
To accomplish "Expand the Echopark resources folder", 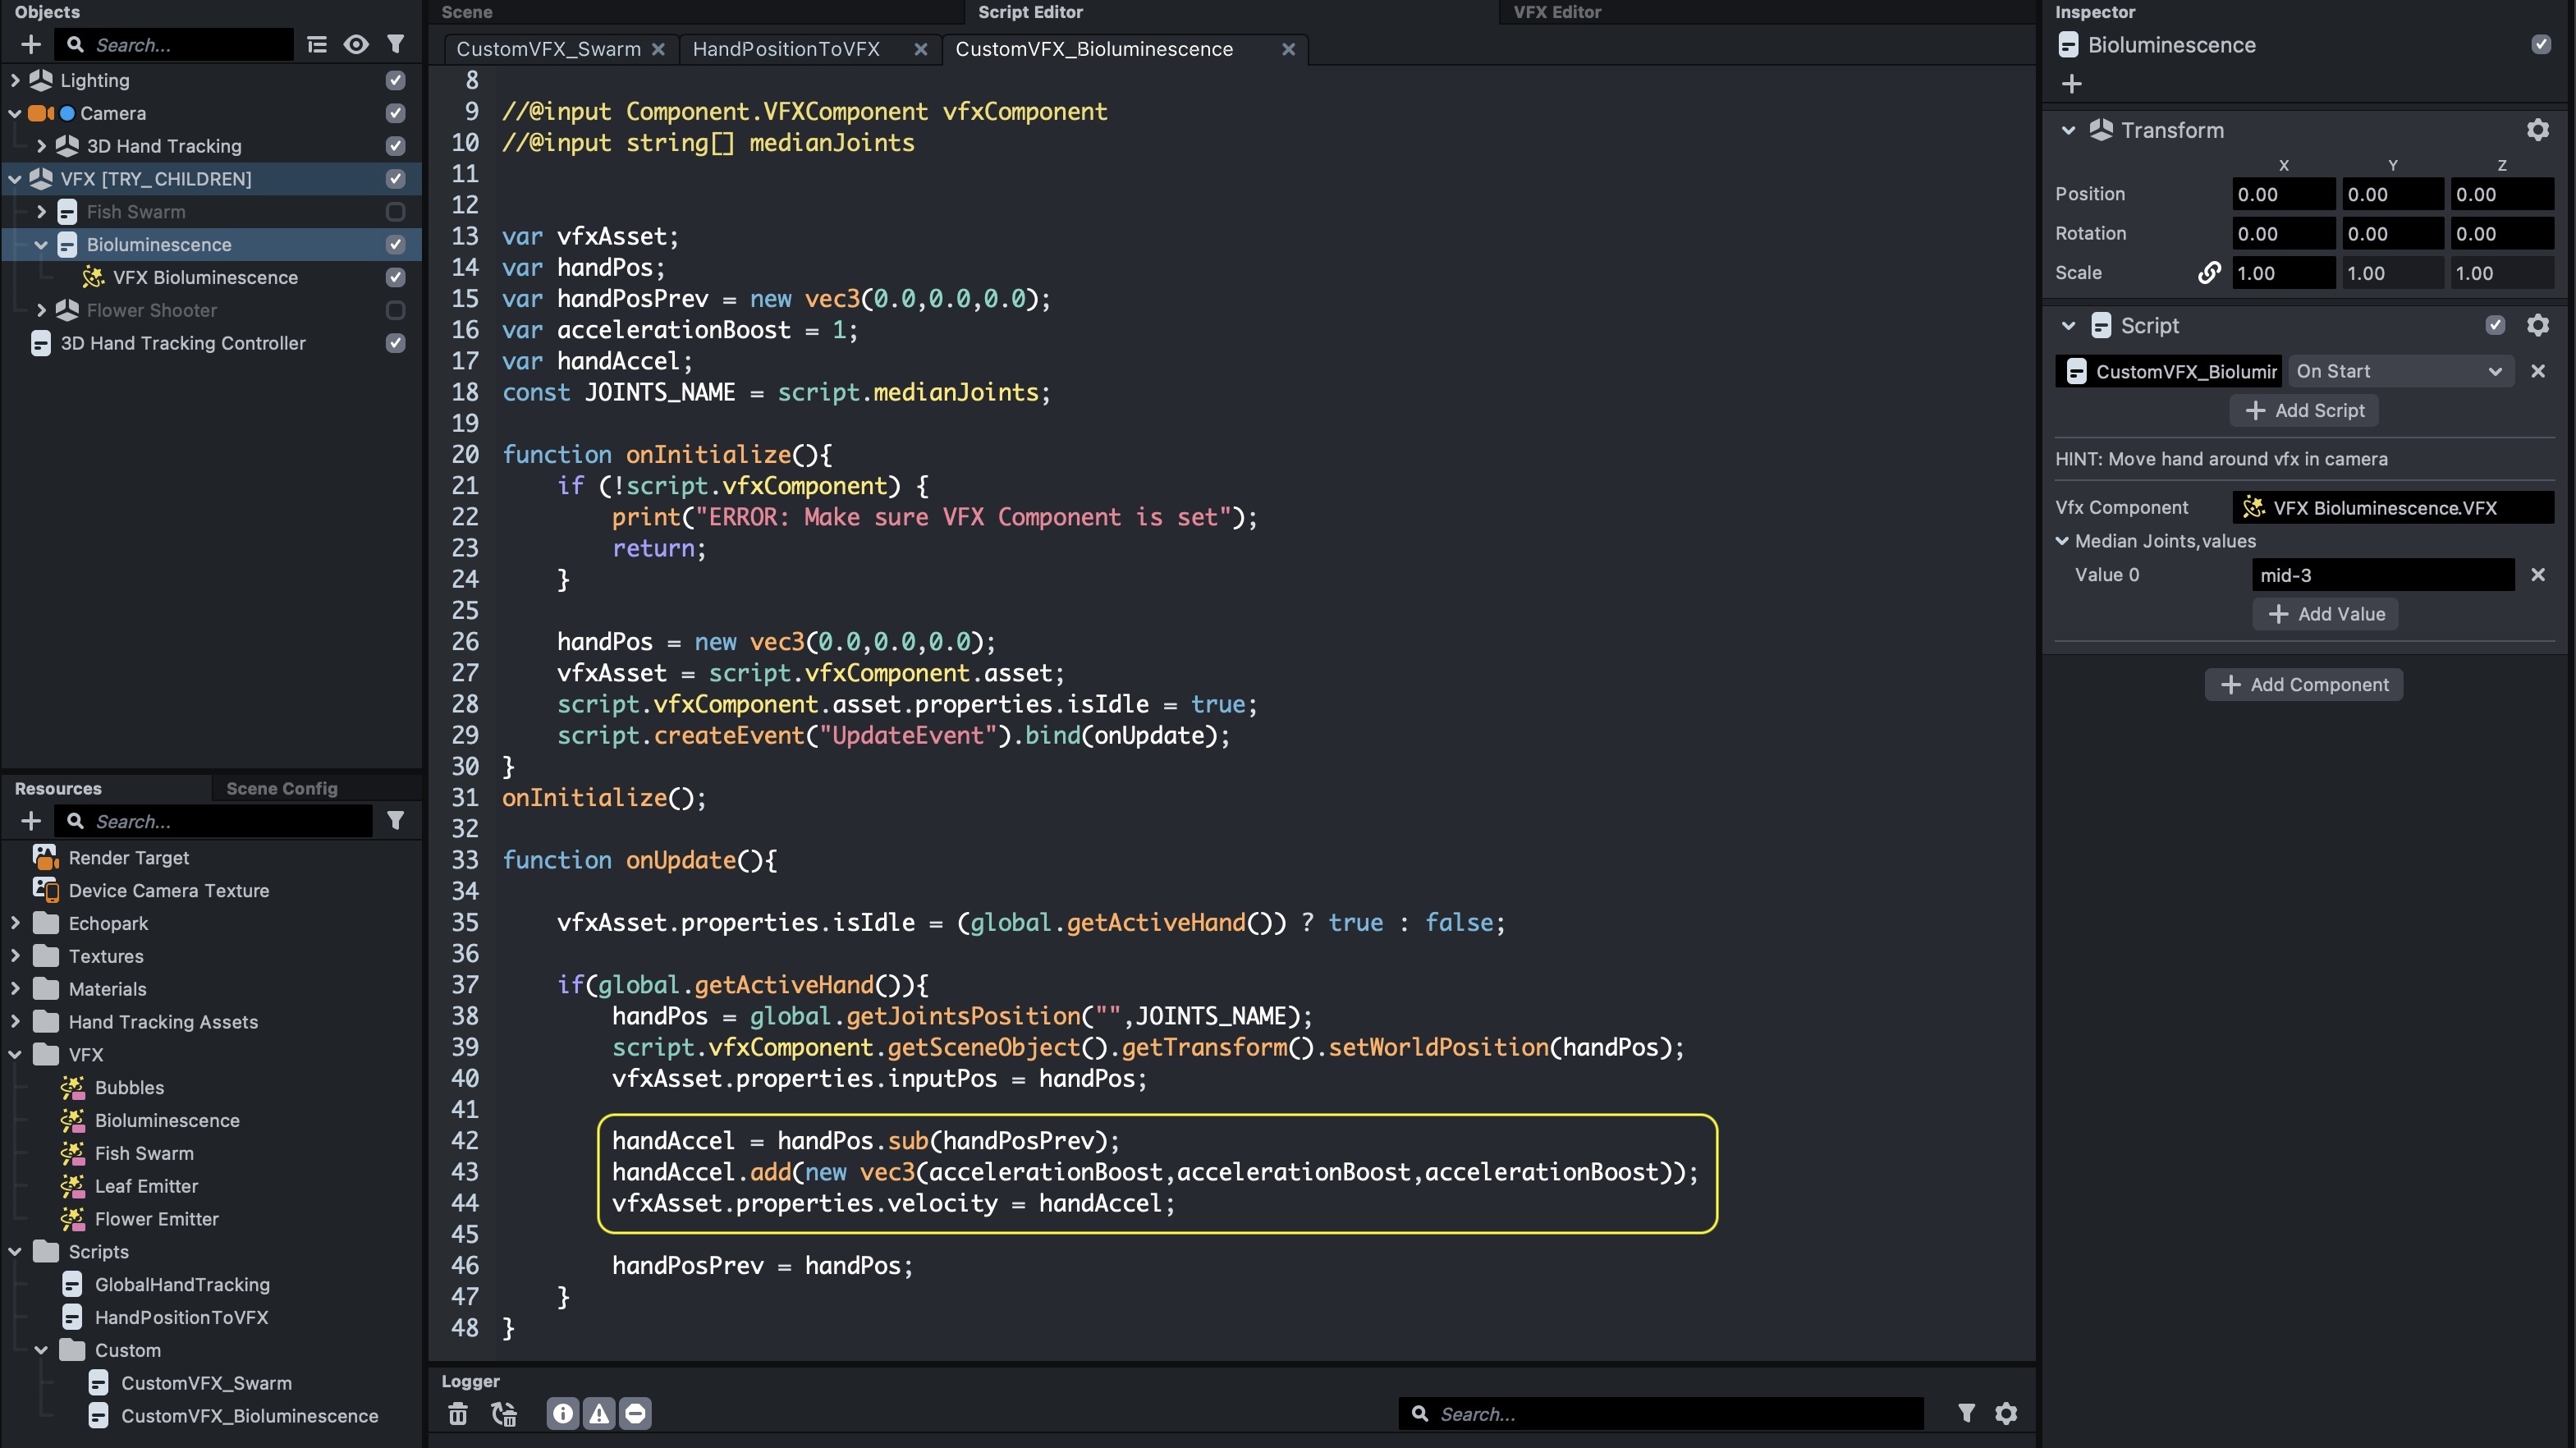I will click(15, 923).
